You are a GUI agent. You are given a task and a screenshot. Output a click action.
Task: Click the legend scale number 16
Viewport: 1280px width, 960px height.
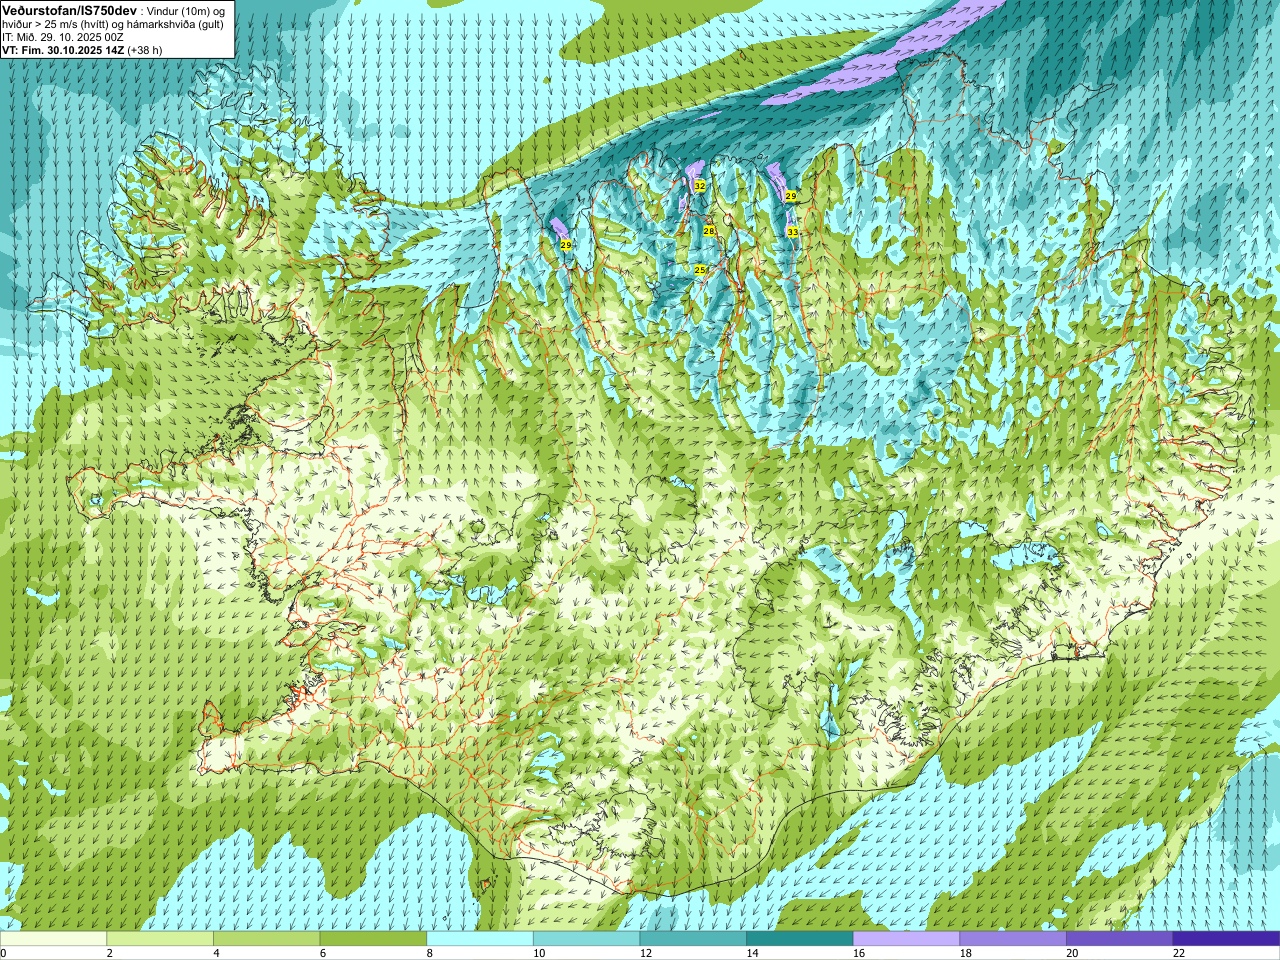[x=860, y=953]
